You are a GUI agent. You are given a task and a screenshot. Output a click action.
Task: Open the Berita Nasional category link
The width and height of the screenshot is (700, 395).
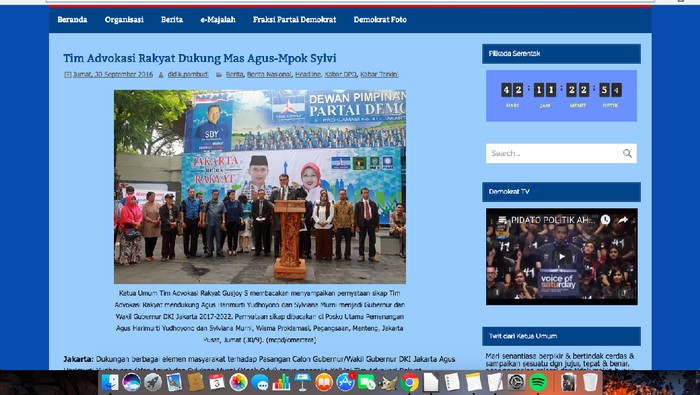269,75
